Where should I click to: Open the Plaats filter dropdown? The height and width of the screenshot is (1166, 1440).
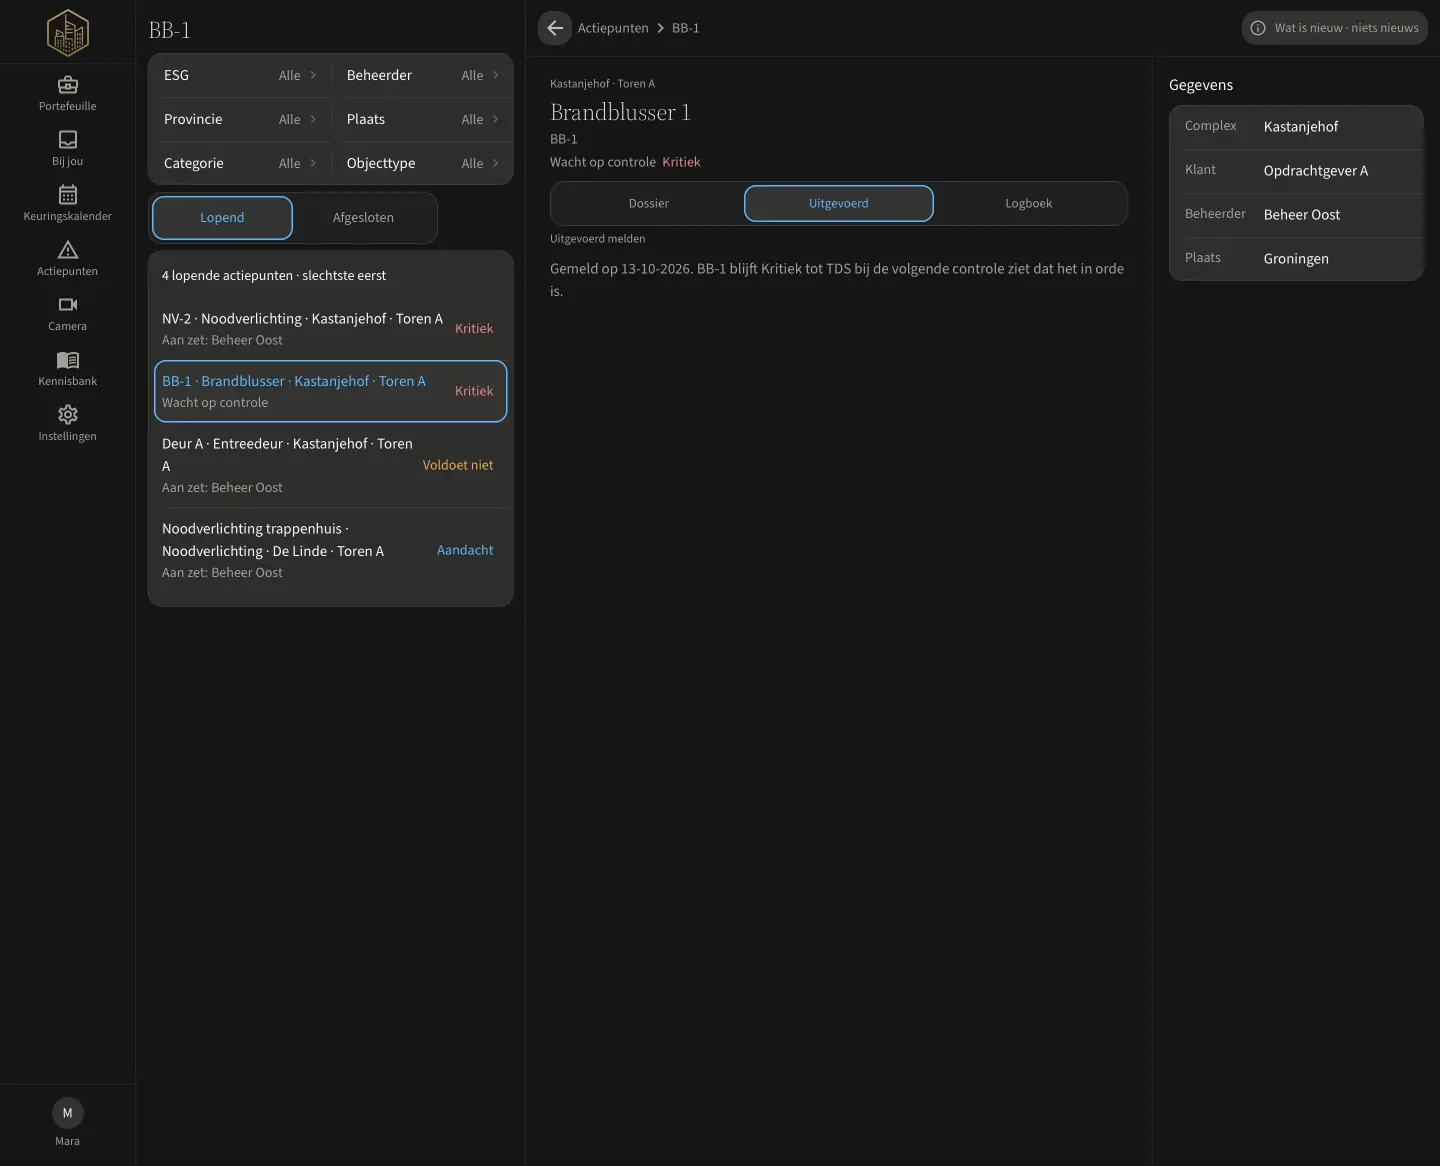coord(422,119)
